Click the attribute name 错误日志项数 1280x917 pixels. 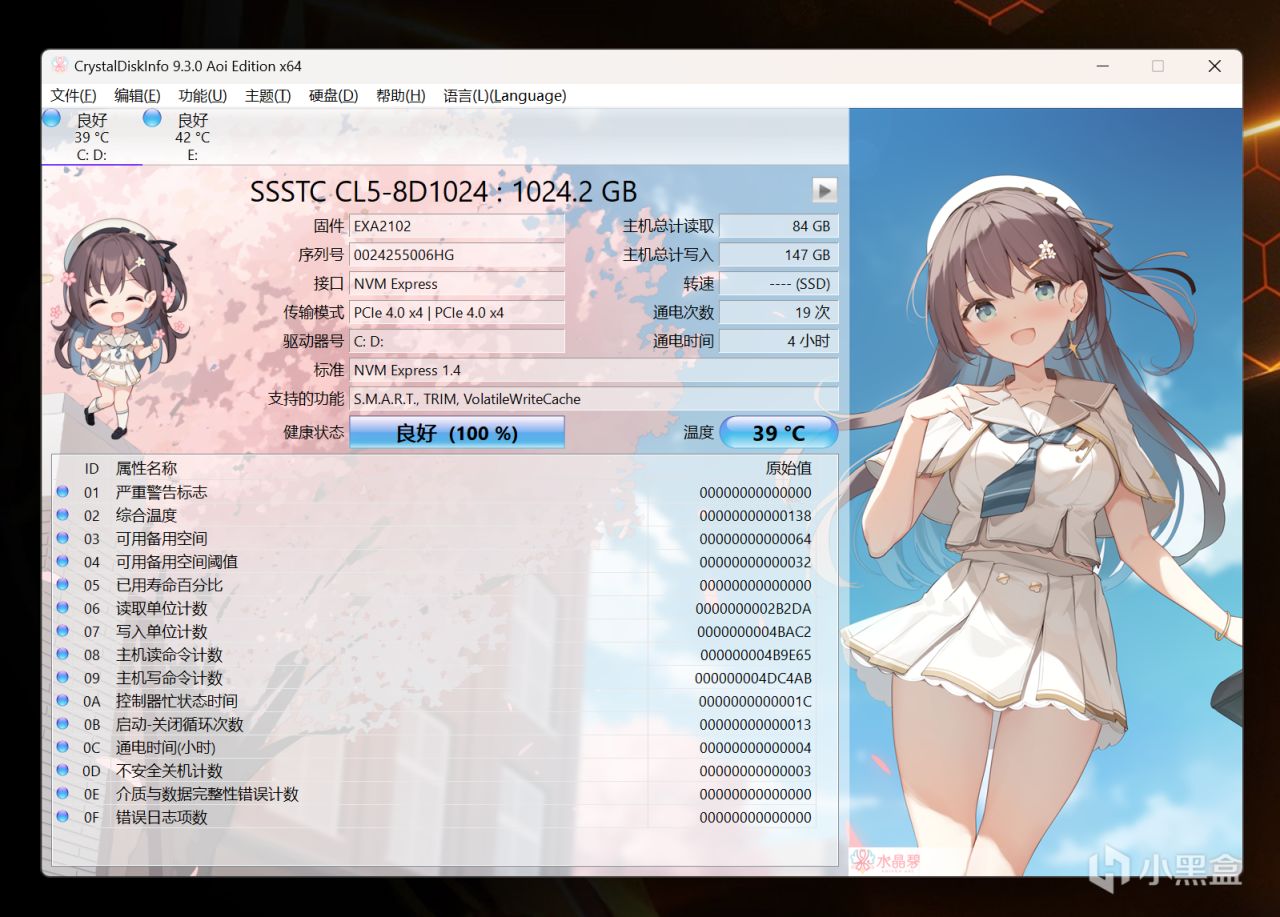(x=161, y=817)
